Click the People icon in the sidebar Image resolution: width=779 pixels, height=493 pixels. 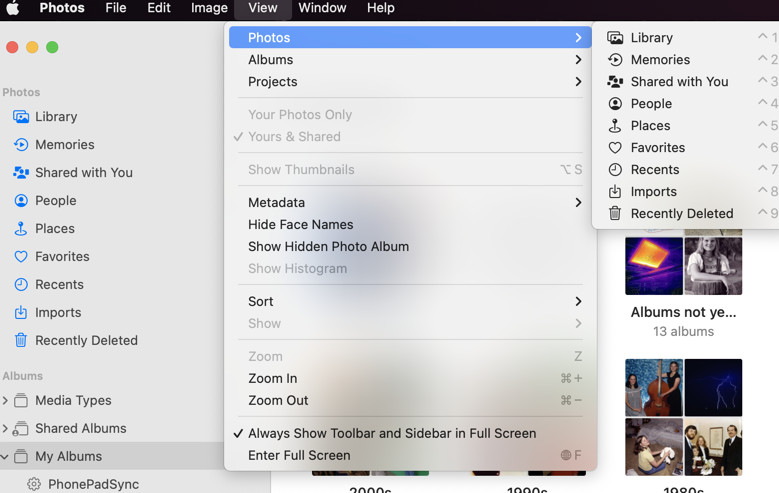21,200
